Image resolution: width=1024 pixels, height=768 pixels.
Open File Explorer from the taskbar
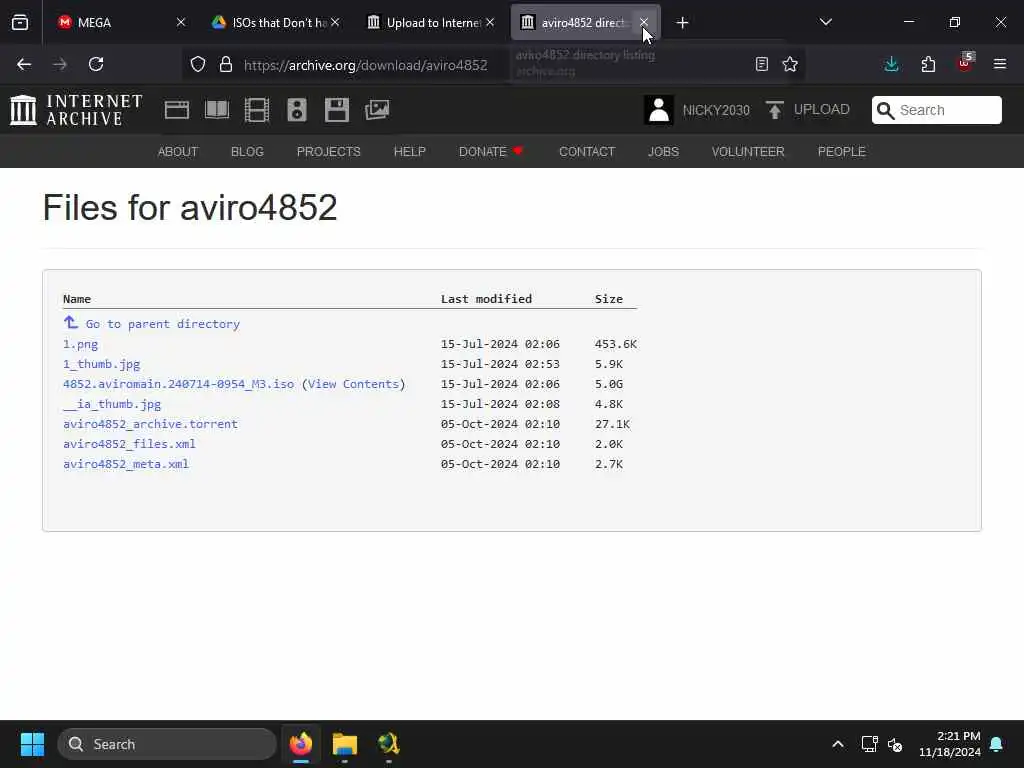[344, 744]
